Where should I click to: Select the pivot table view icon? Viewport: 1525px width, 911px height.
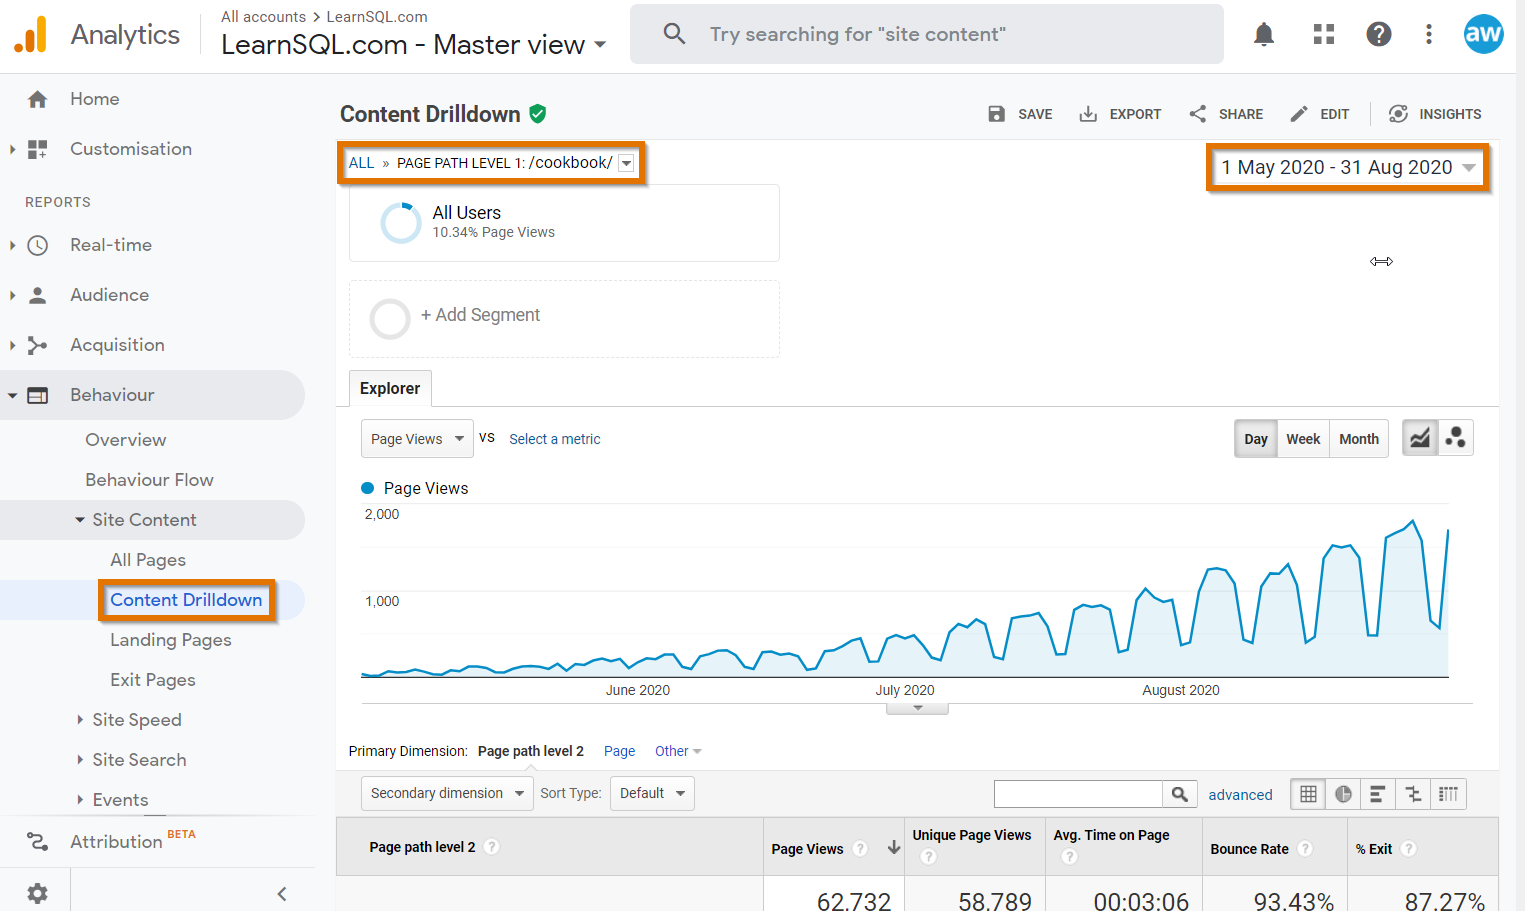[x=1448, y=794]
